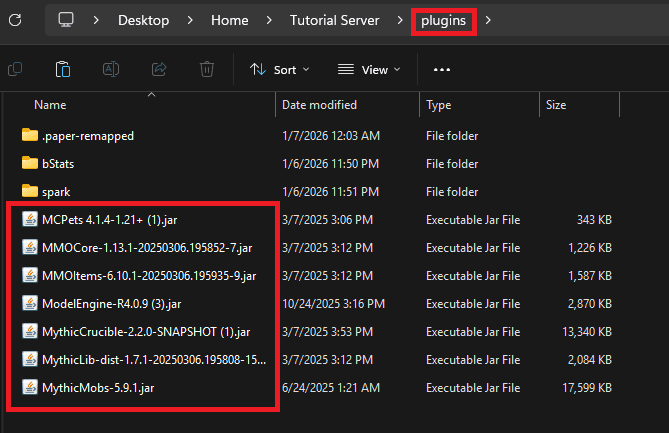Click the .paper-remapped folder icon
The image size is (669, 433).
(x=30, y=135)
